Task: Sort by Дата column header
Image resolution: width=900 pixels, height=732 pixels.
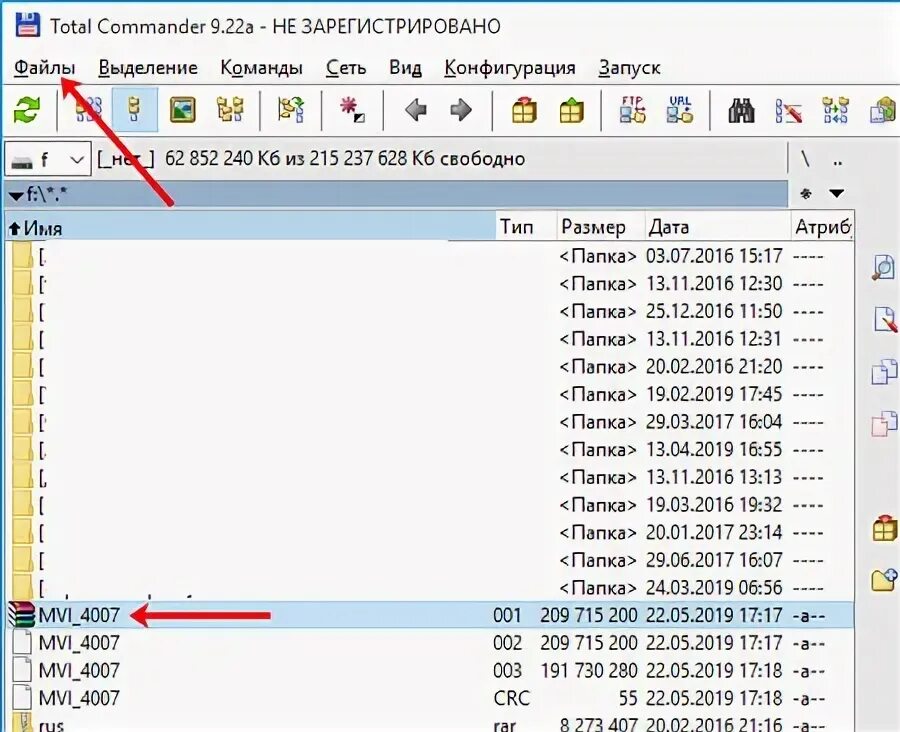Action: point(717,227)
